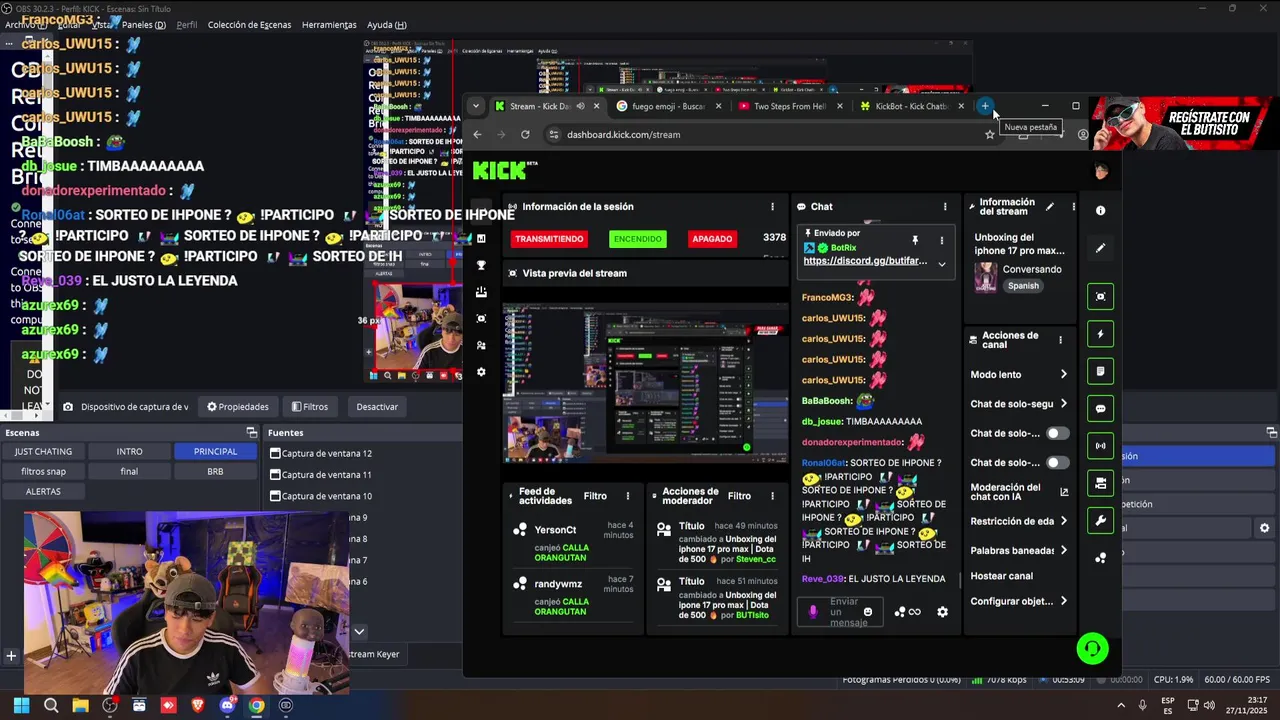Open Chrome tab search dropdown arrow
Image resolution: width=1280 pixels, height=720 pixels.
tap(476, 106)
